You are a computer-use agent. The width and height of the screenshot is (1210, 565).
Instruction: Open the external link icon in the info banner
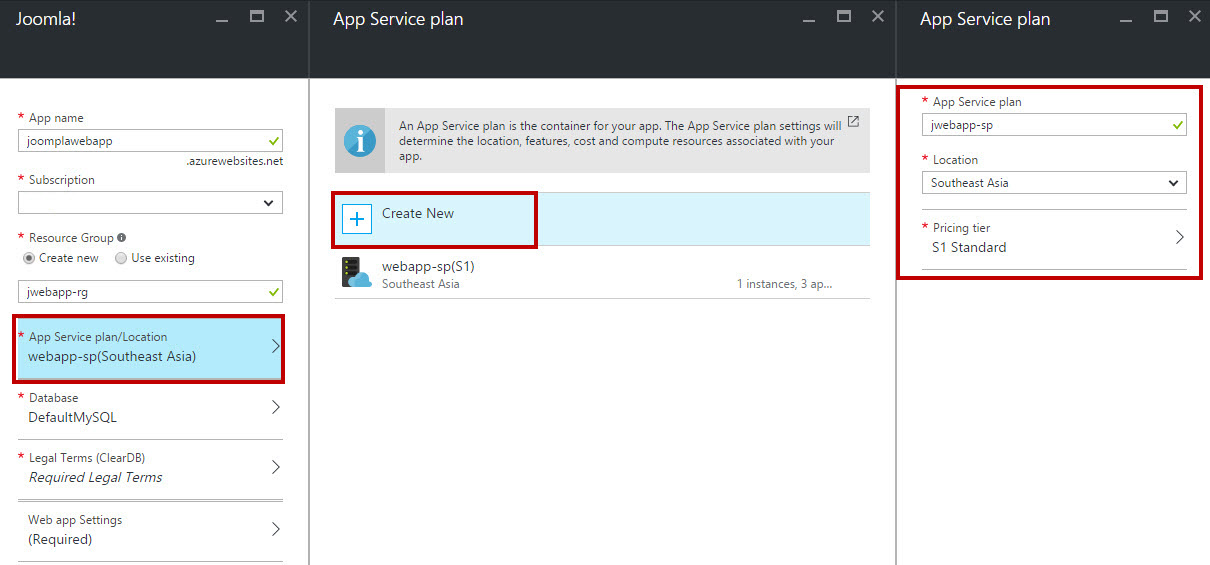853,122
